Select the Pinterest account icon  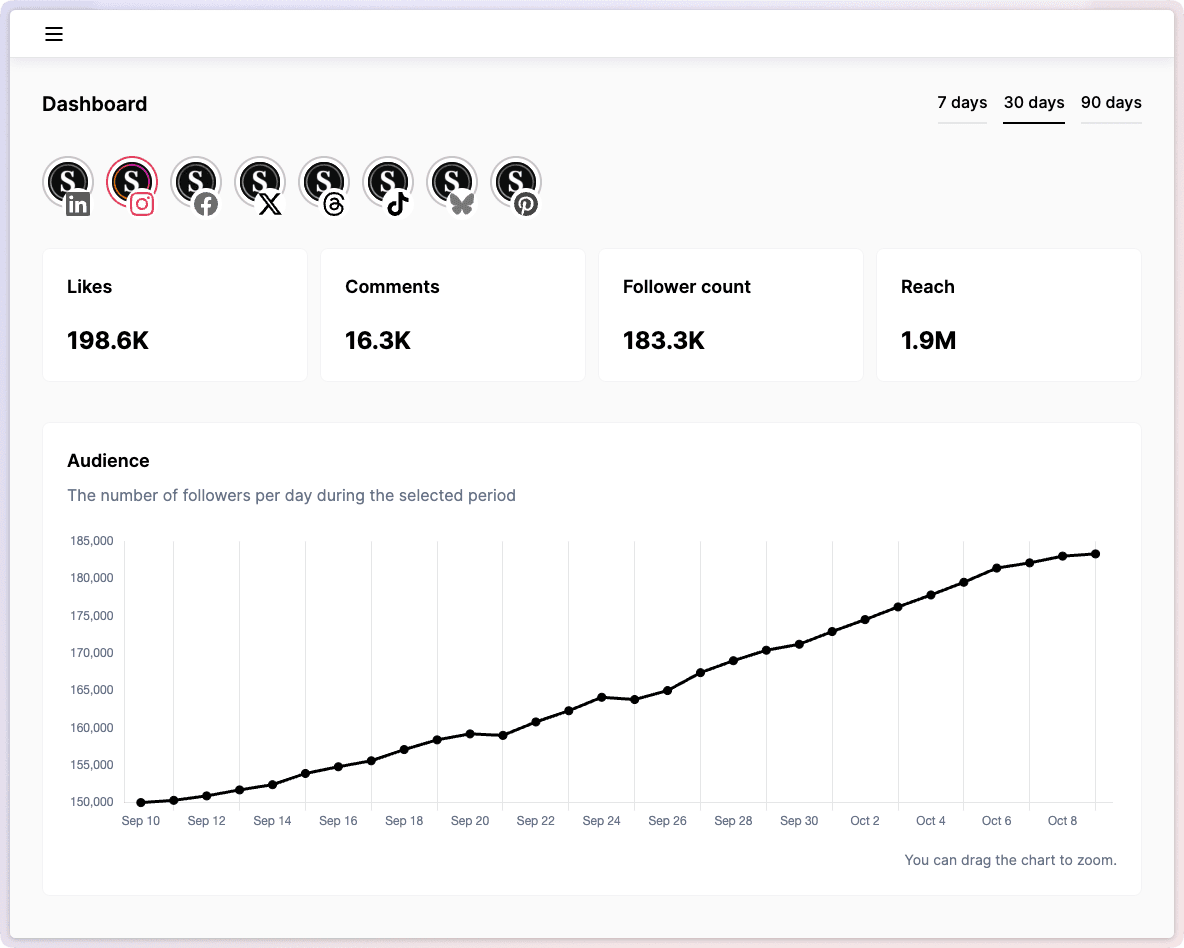tap(516, 183)
